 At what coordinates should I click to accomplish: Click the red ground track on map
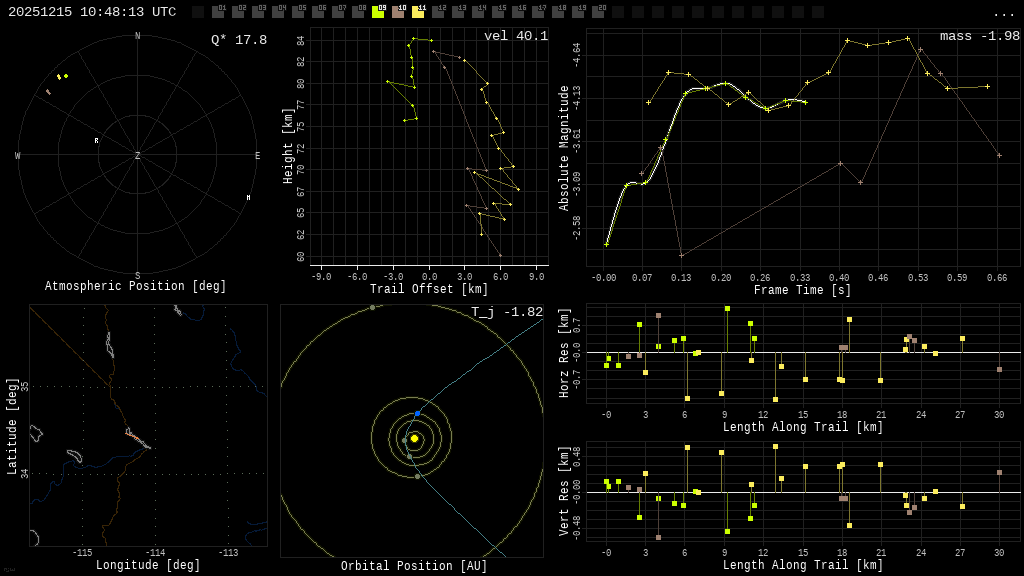point(137,438)
